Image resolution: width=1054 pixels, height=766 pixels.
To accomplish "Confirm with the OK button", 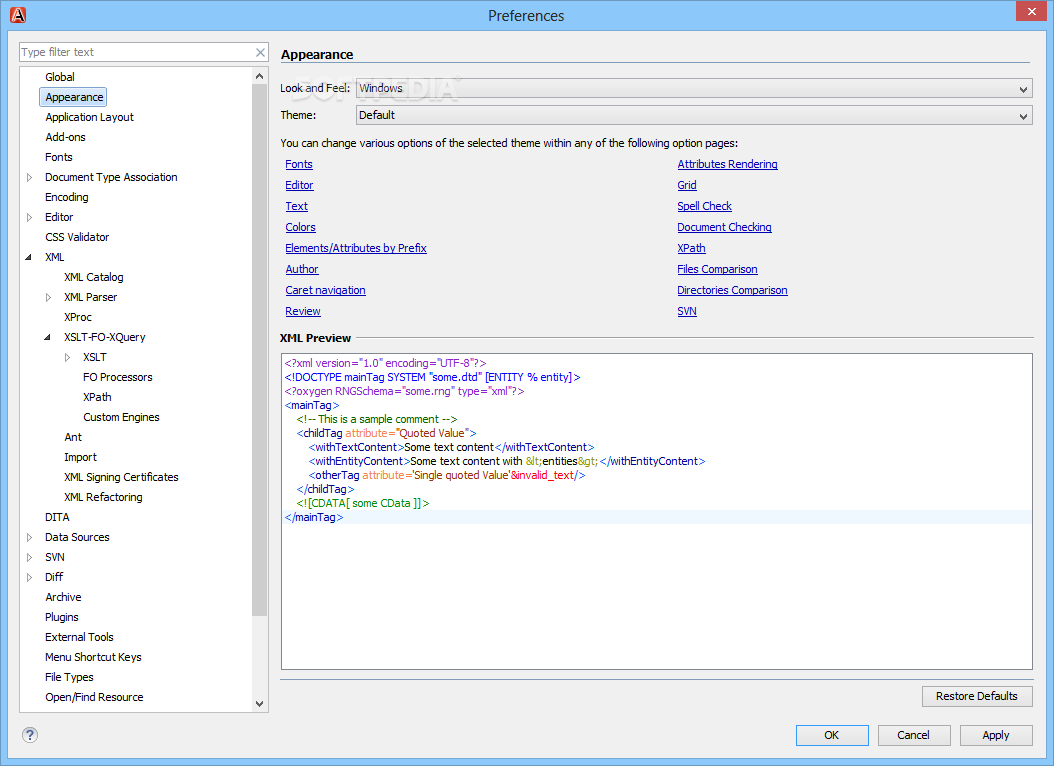I will tap(832, 735).
